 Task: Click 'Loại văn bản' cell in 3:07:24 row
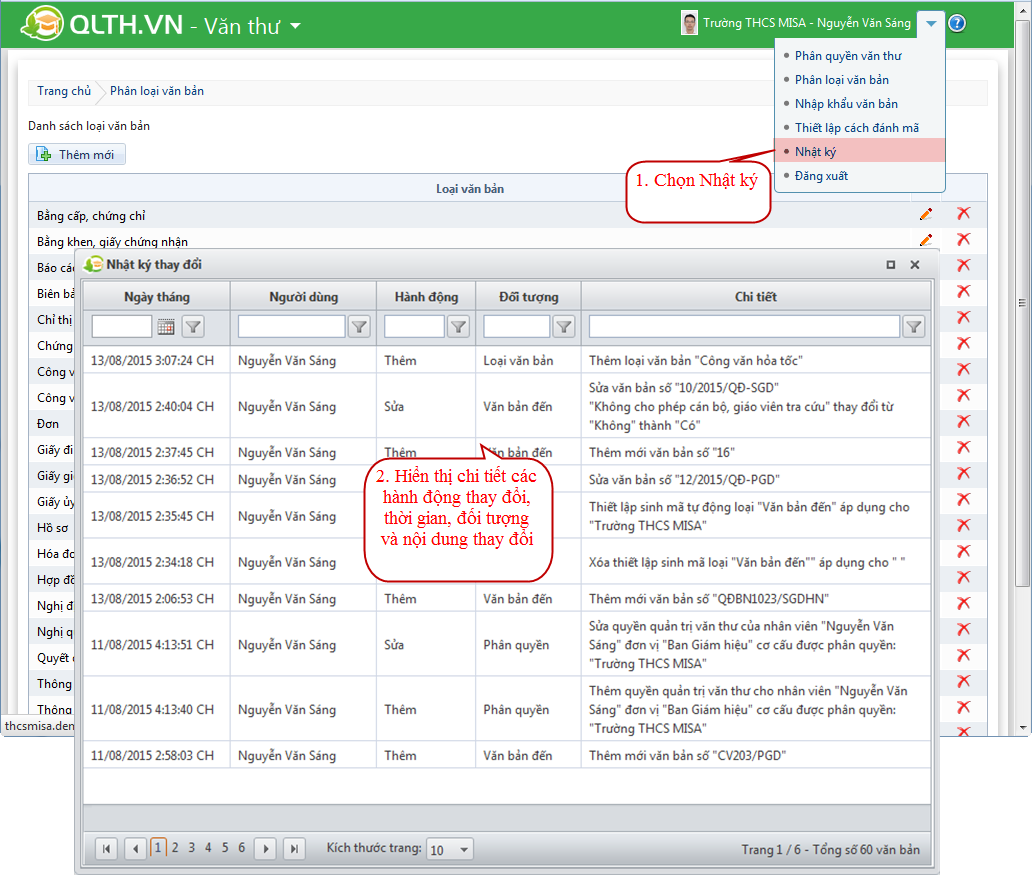[x=518, y=361]
